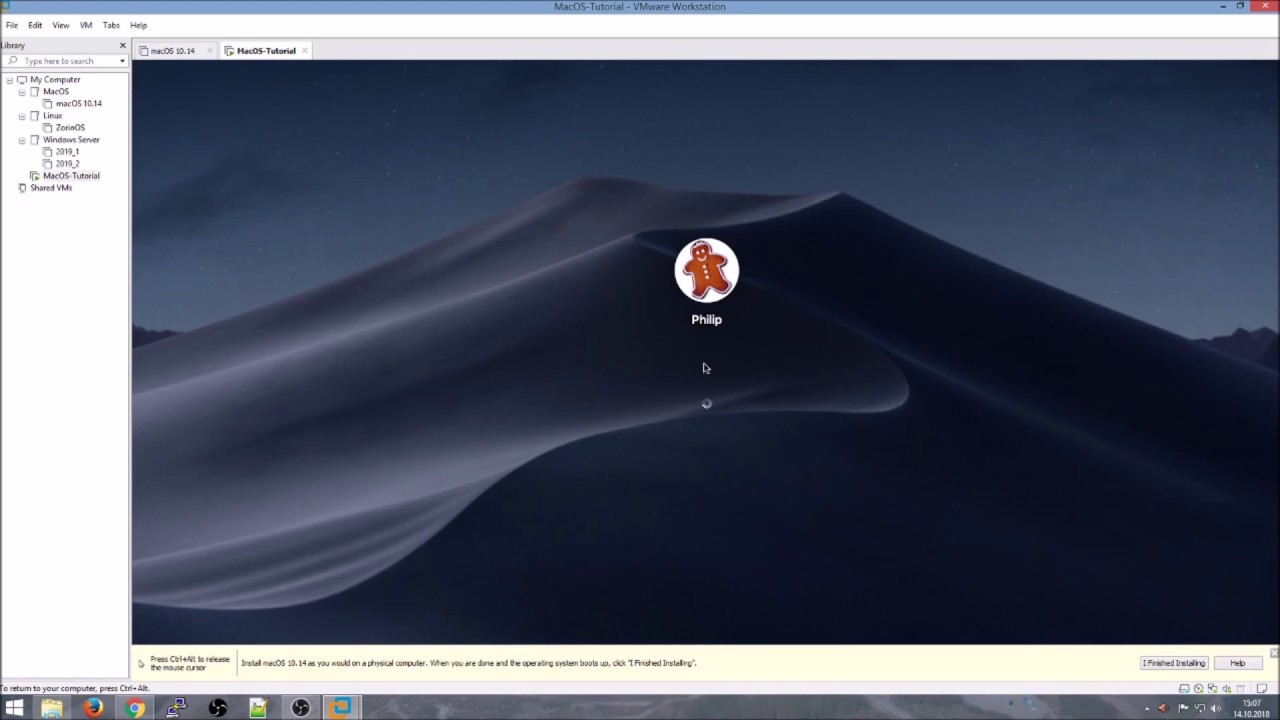Viewport: 1280px width, 720px height.
Task: Open the Windows Start button
Action: [14, 708]
